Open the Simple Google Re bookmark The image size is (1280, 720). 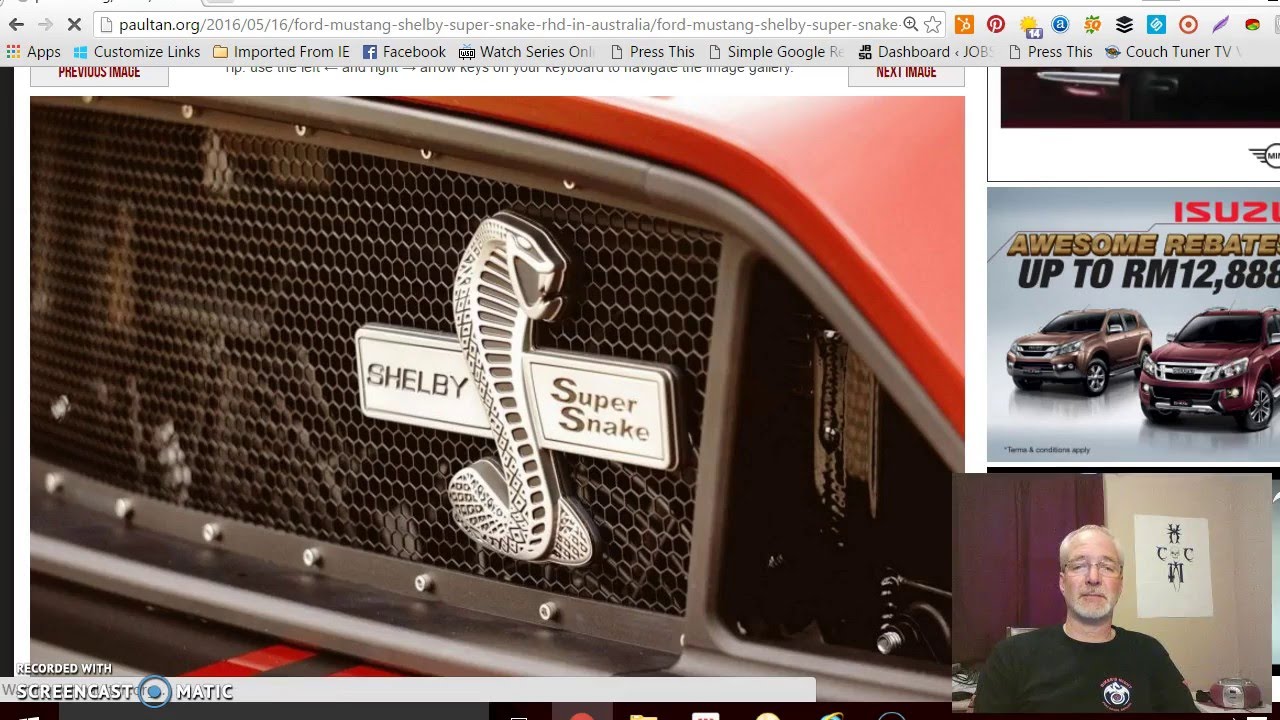(775, 52)
